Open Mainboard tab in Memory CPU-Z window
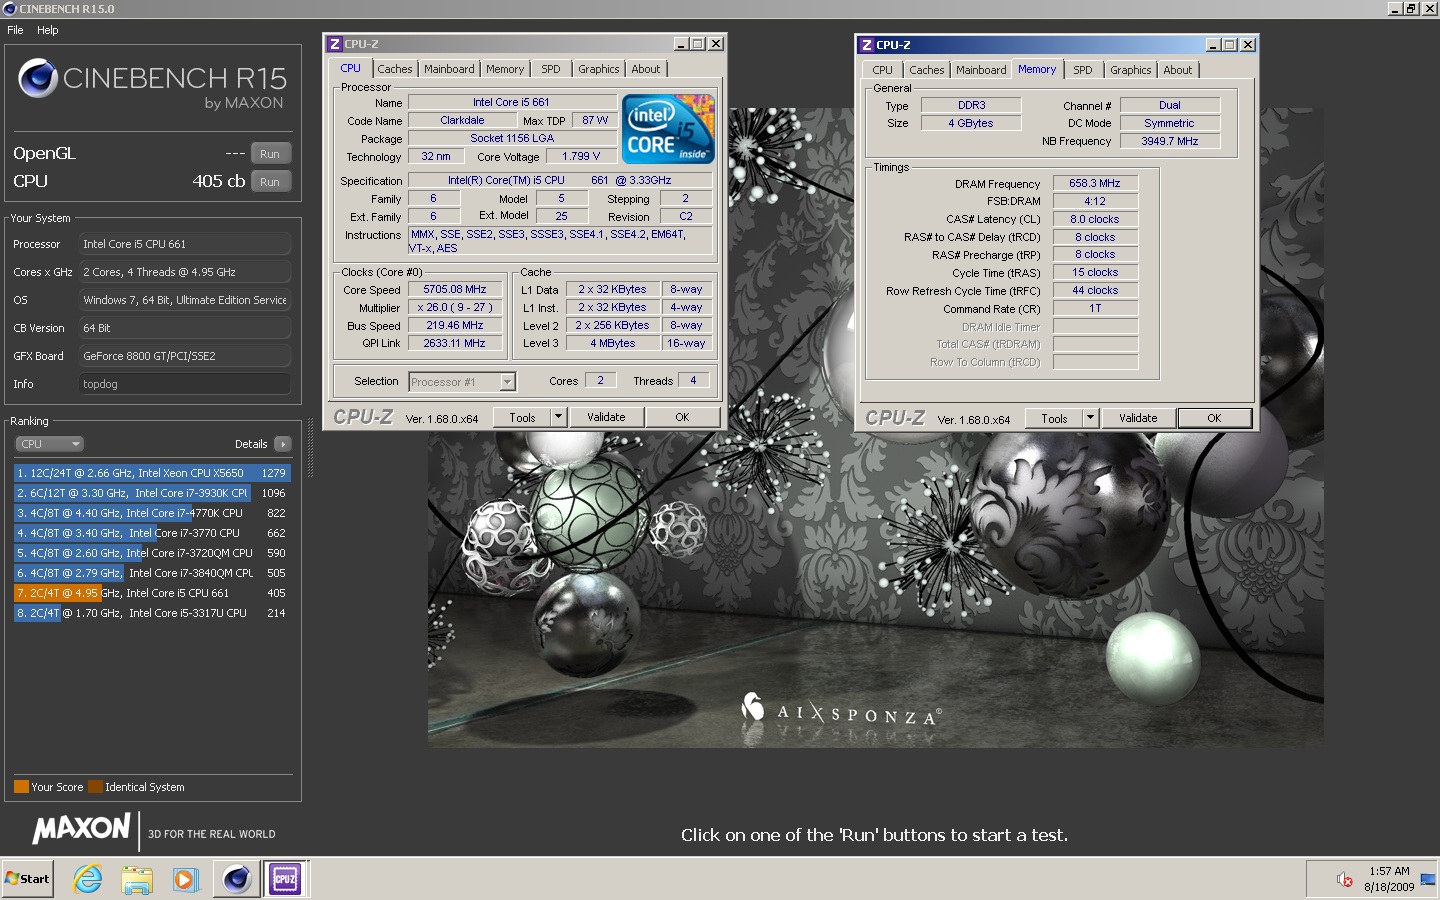 pyautogui.click(x=981, y=70)
